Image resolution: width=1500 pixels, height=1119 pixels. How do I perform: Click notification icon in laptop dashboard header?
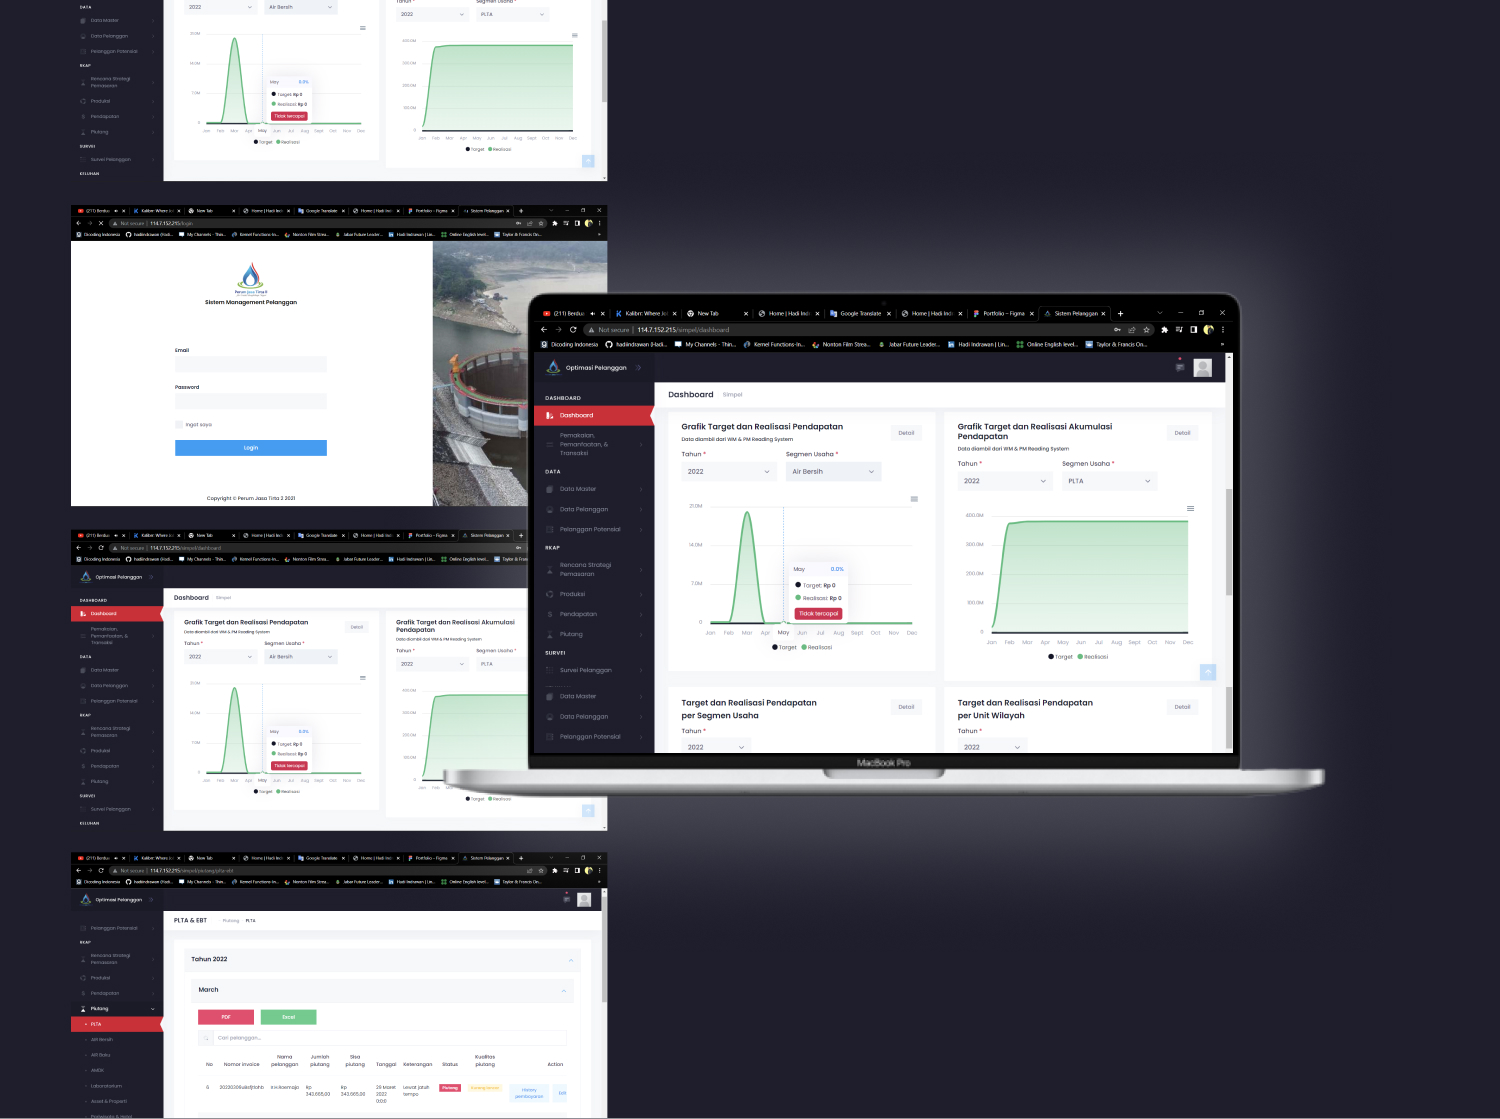1179,367
